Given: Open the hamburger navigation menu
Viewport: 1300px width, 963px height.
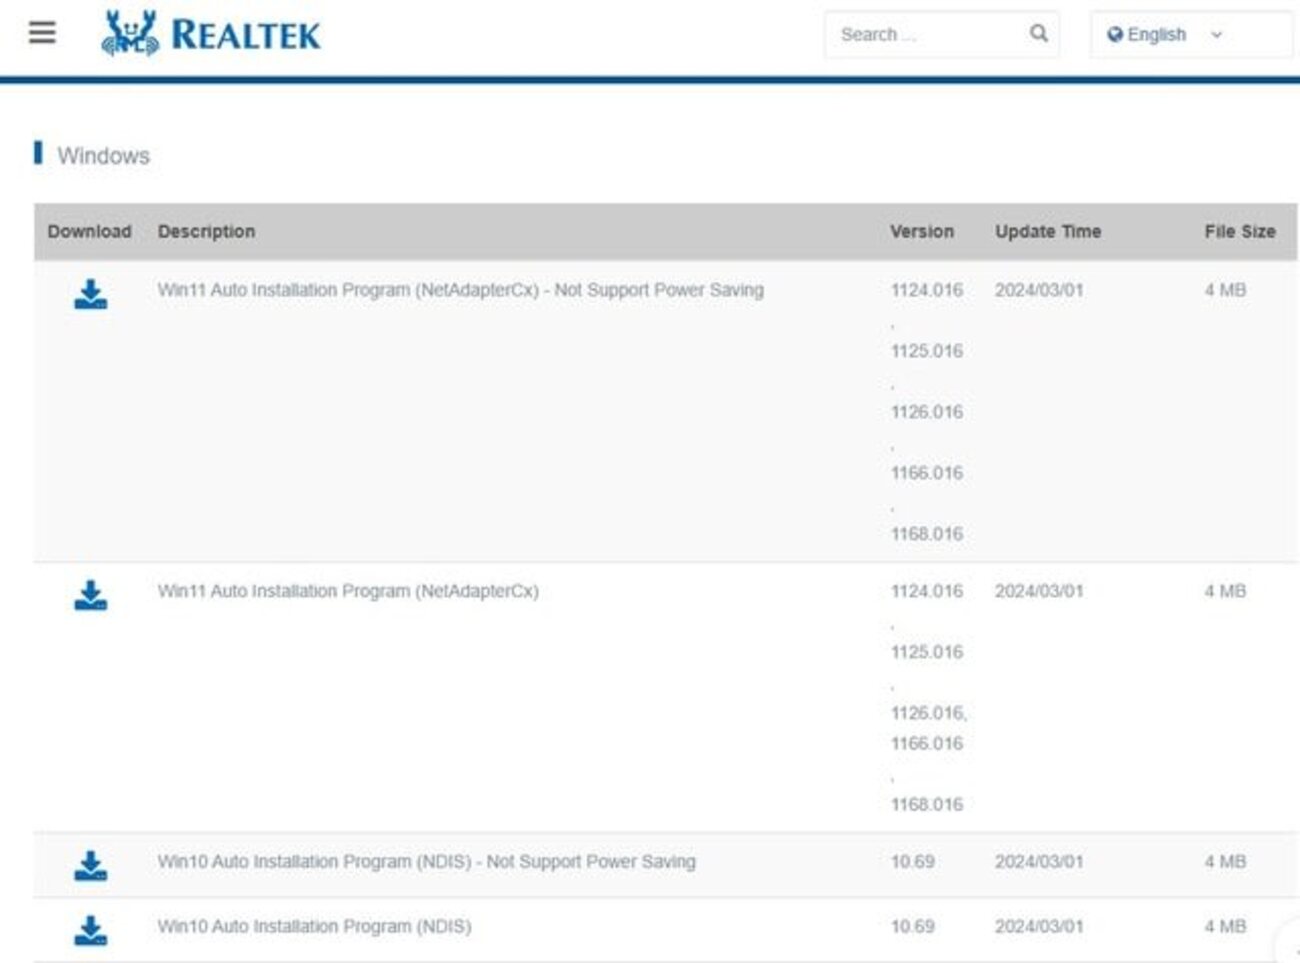Looking at the screenshot, I should click(x=40, y=32).
